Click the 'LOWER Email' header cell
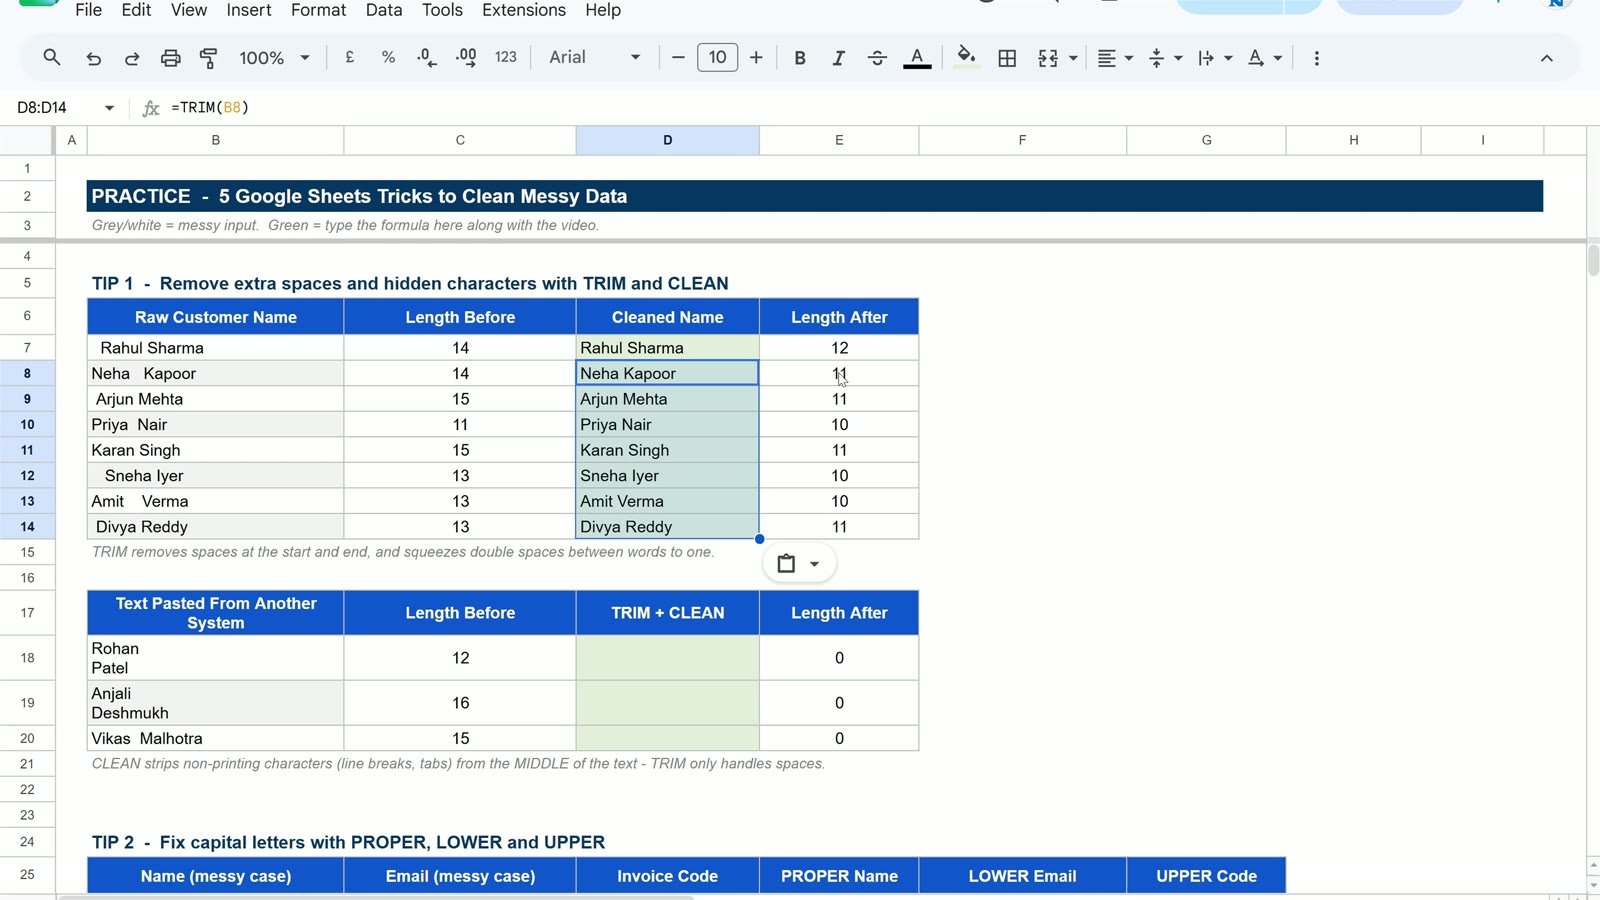The image size is (1600, 900). tap(1022, 876)
